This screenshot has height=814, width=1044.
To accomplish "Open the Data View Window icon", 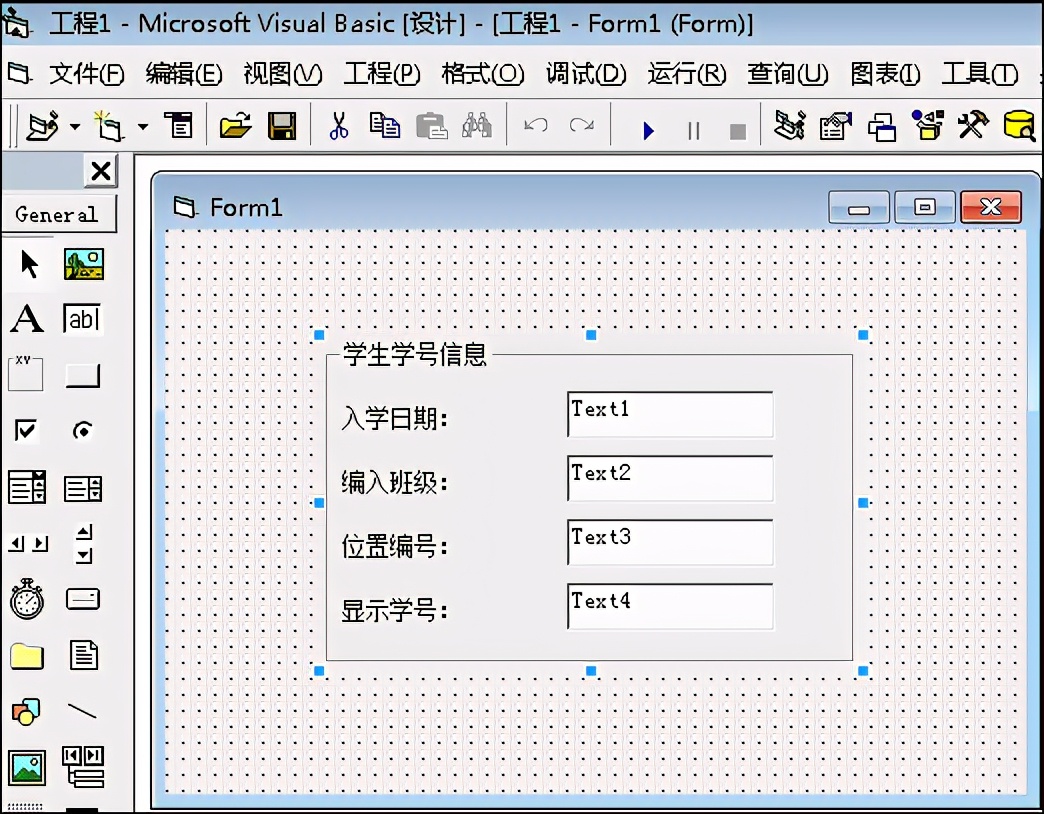I will (1019, 125).
